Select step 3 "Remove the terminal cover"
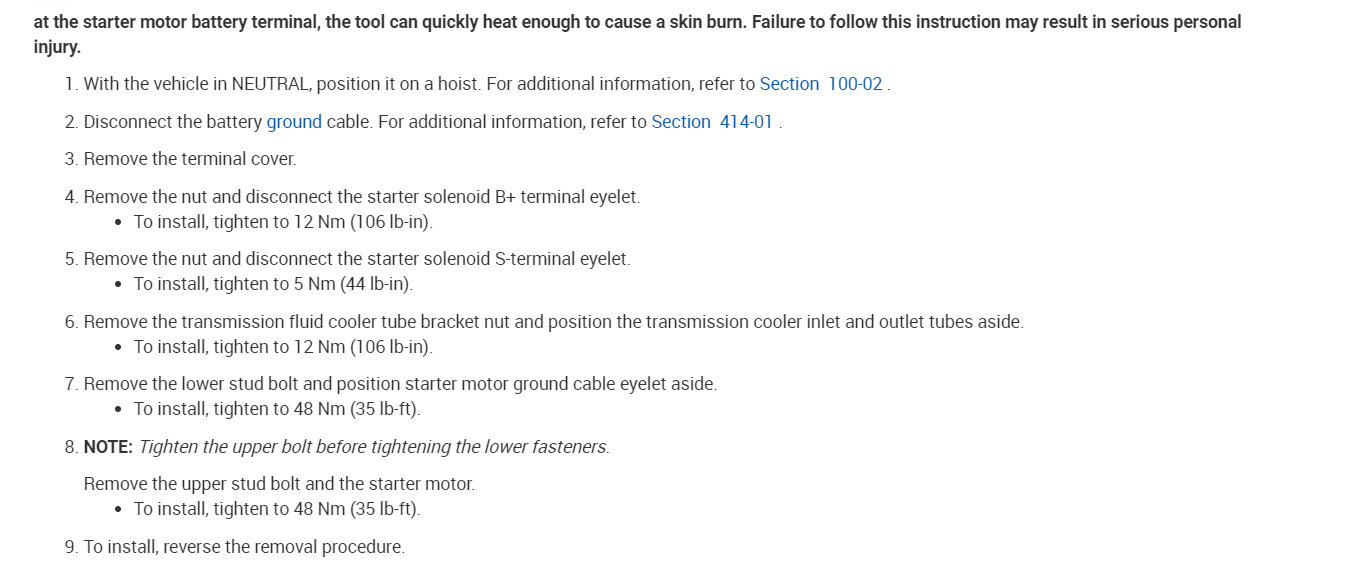Viewport: 1372px width, 570px height. pos(190,159)
